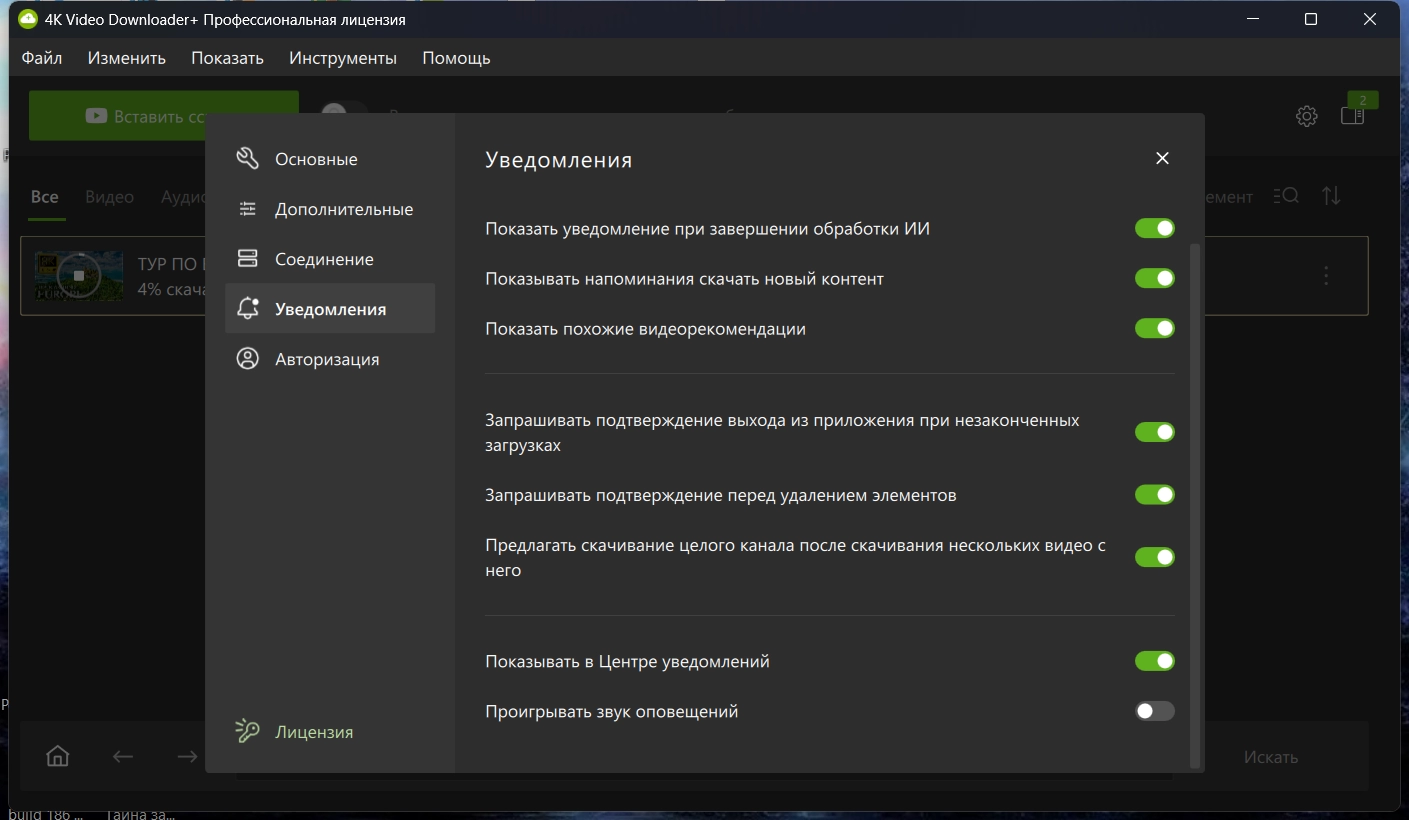The height and width of the screenshot is (820, 1409).
Task: Open the Показать menu
Action: tap(228, 58)
